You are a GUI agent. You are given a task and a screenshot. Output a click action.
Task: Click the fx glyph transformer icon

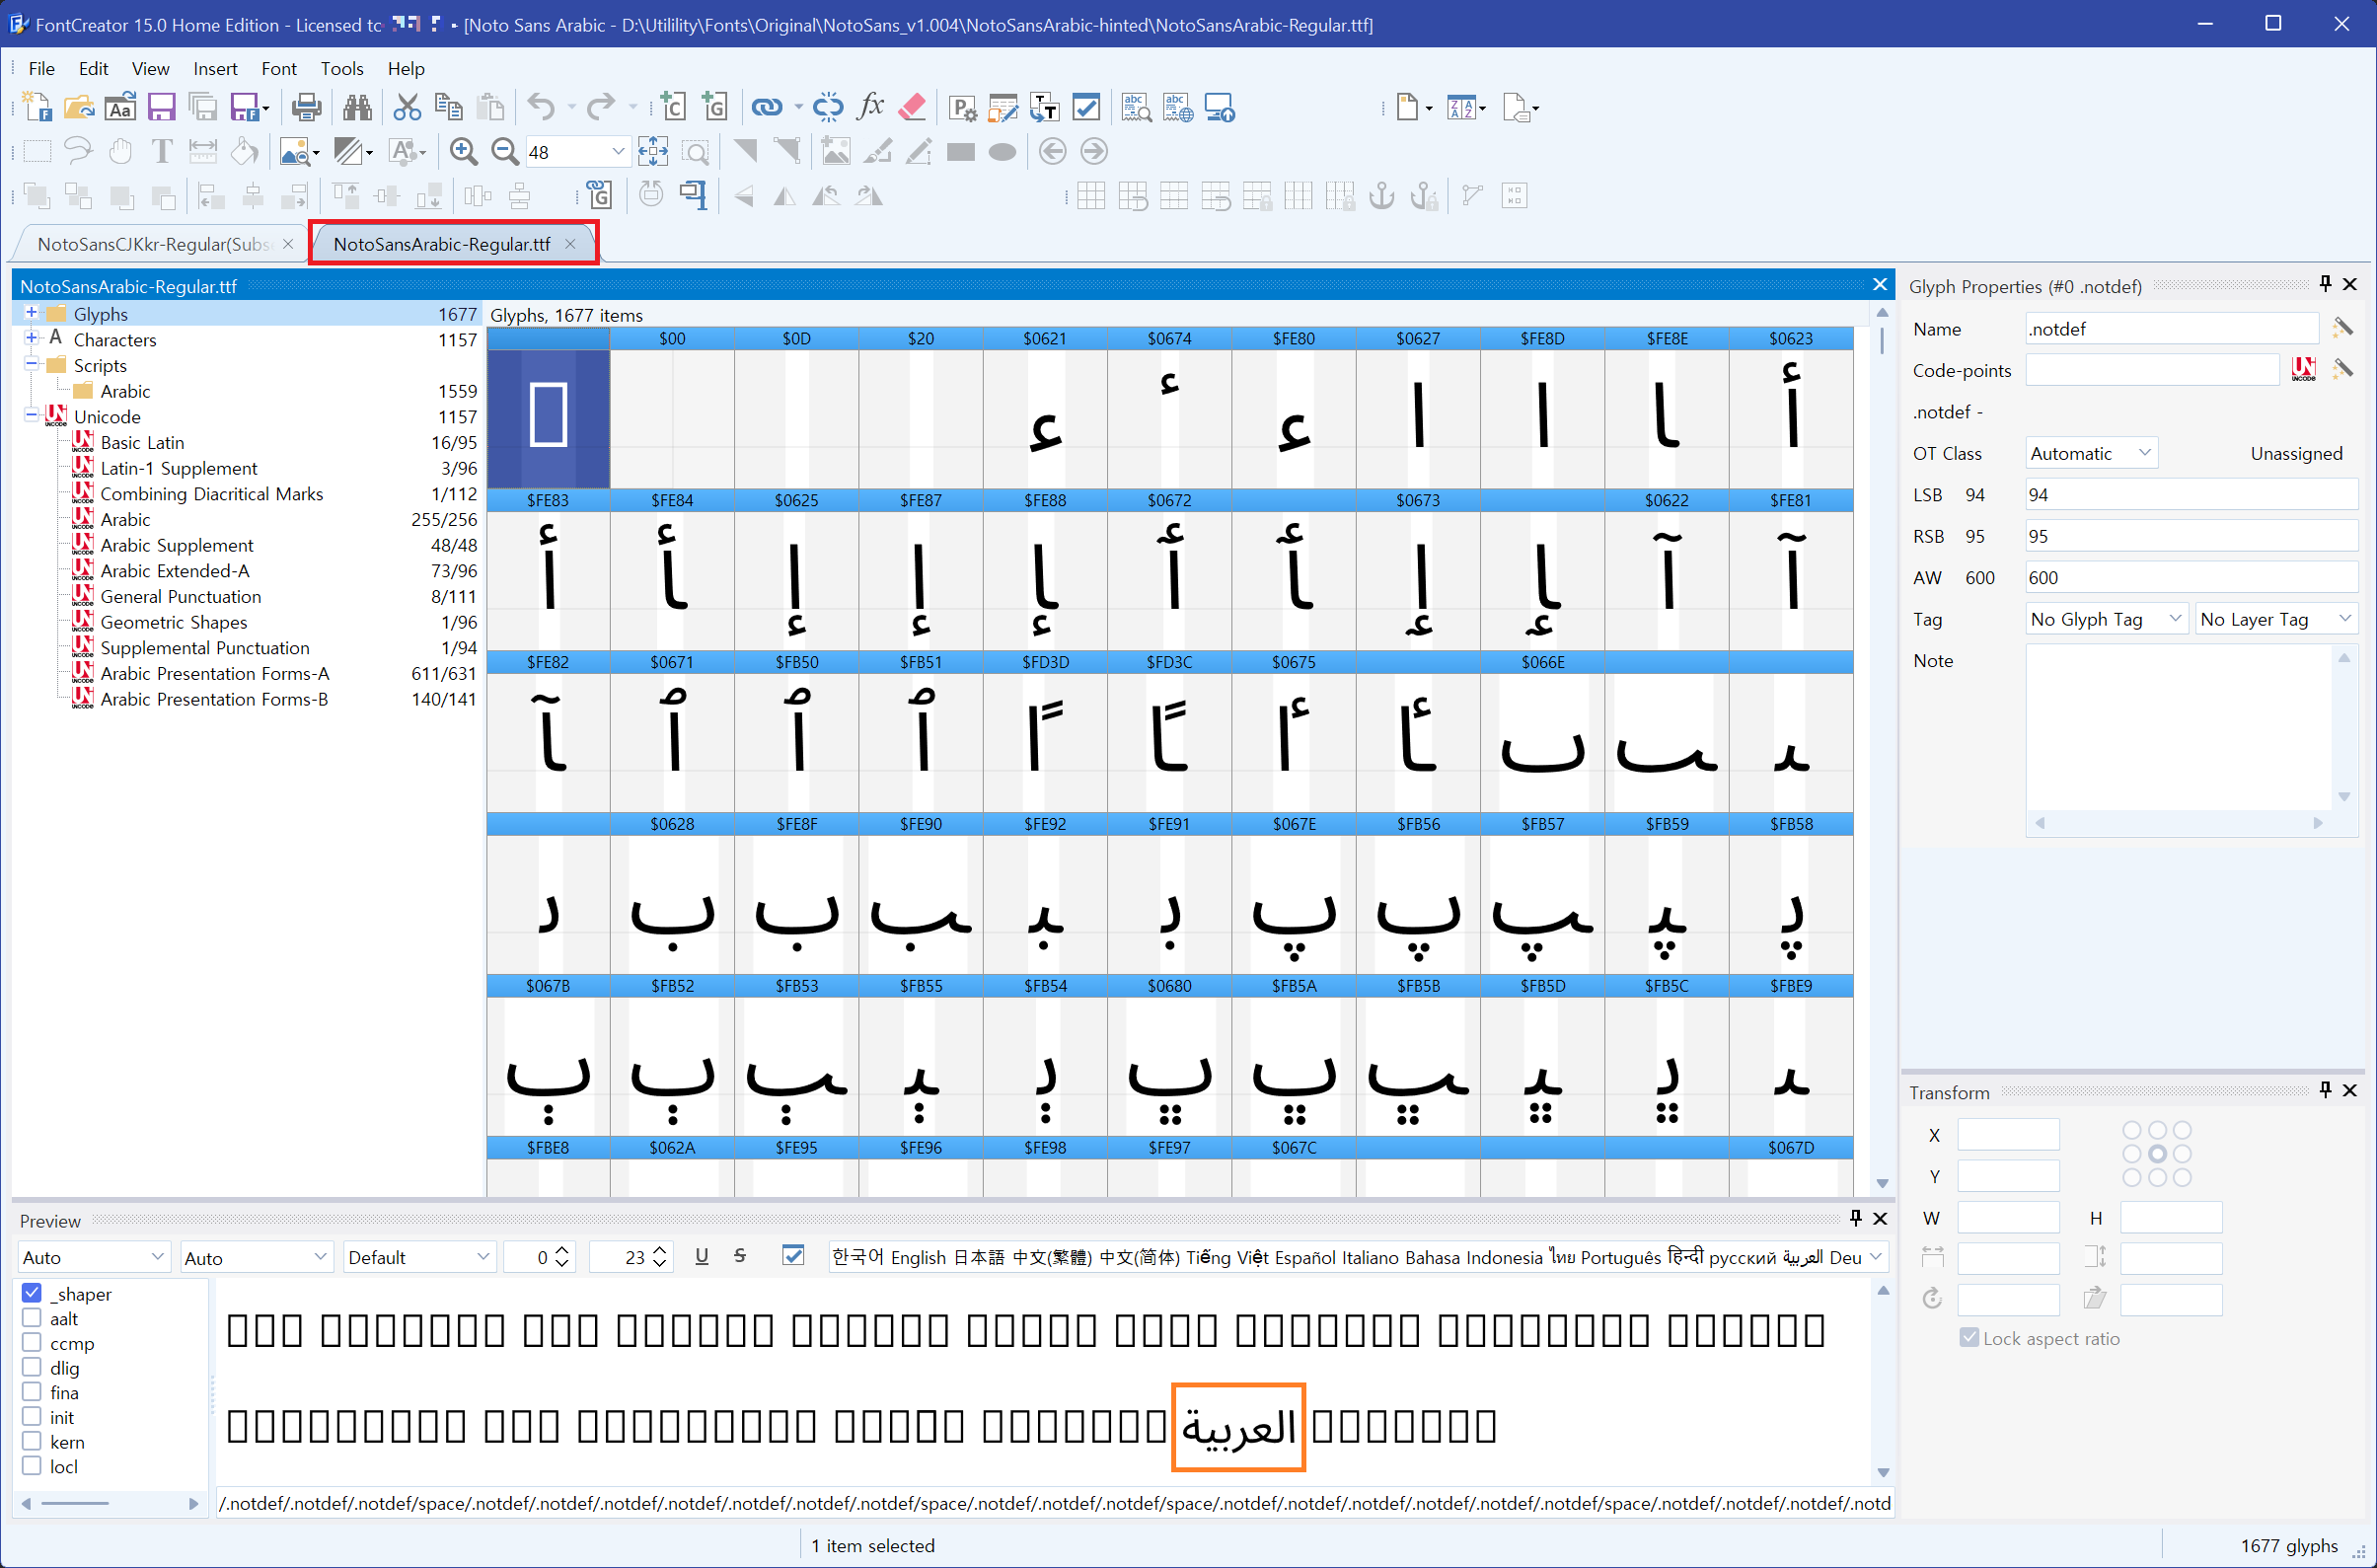(871, 107)
